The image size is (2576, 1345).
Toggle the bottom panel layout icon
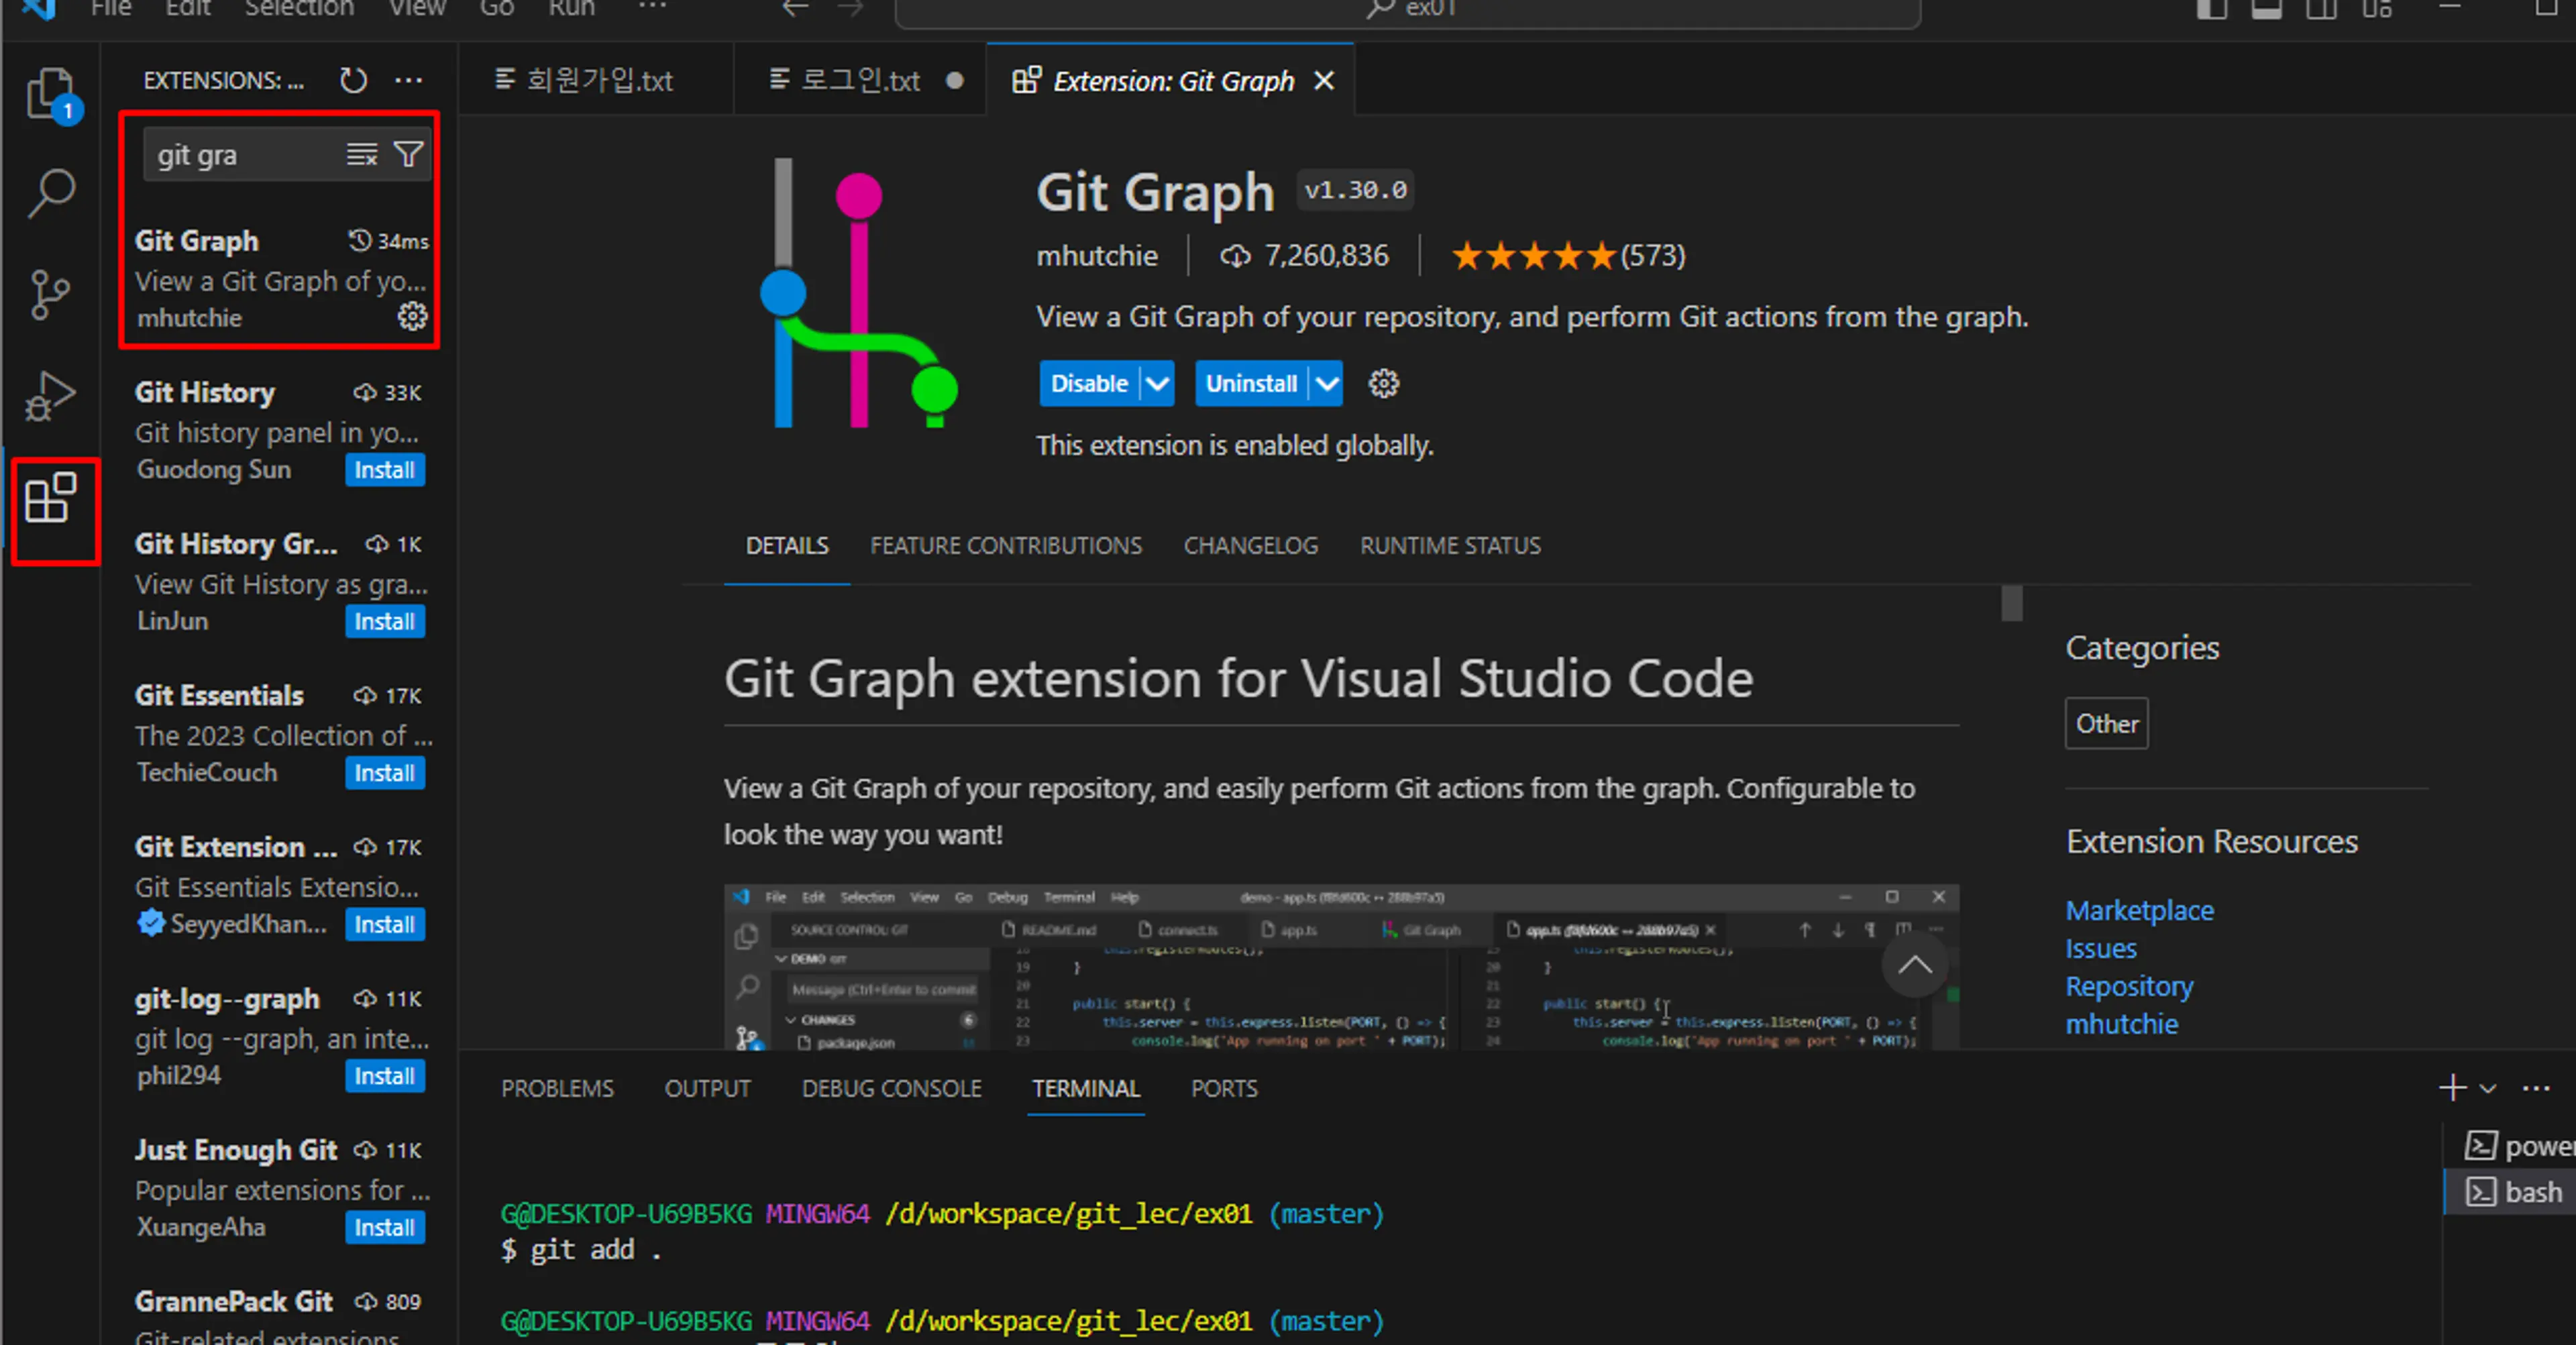point(2266,9)
